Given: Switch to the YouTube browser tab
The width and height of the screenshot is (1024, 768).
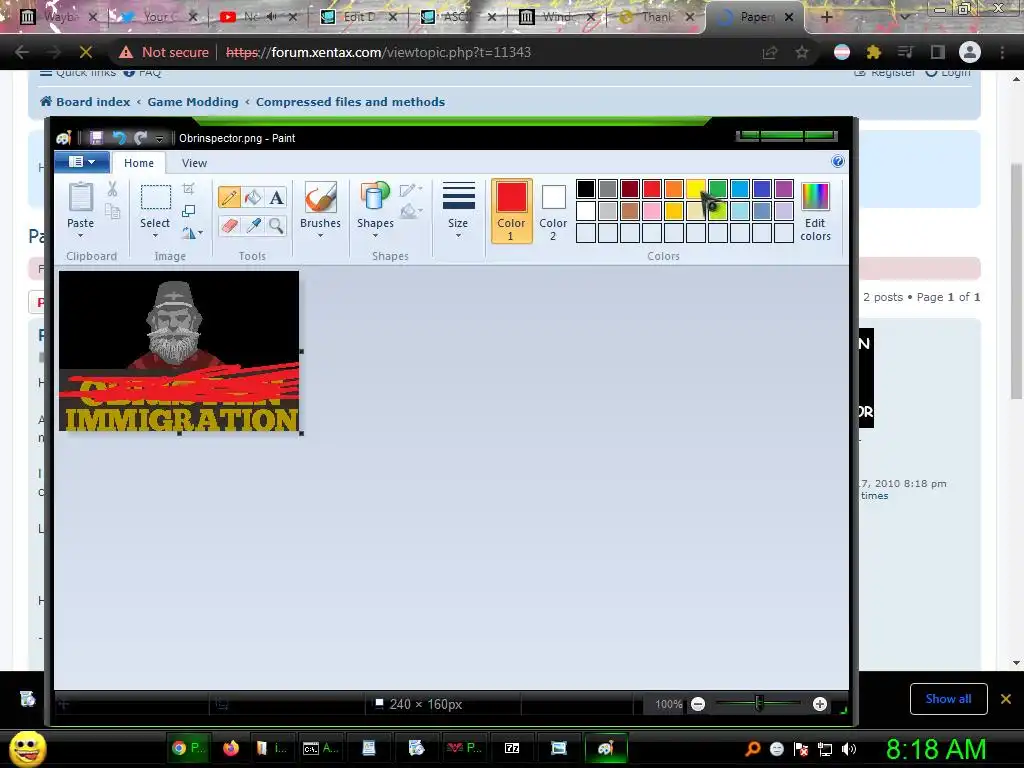Looking at the screenshot, I should pyautogui.click(x=259, y=17).
